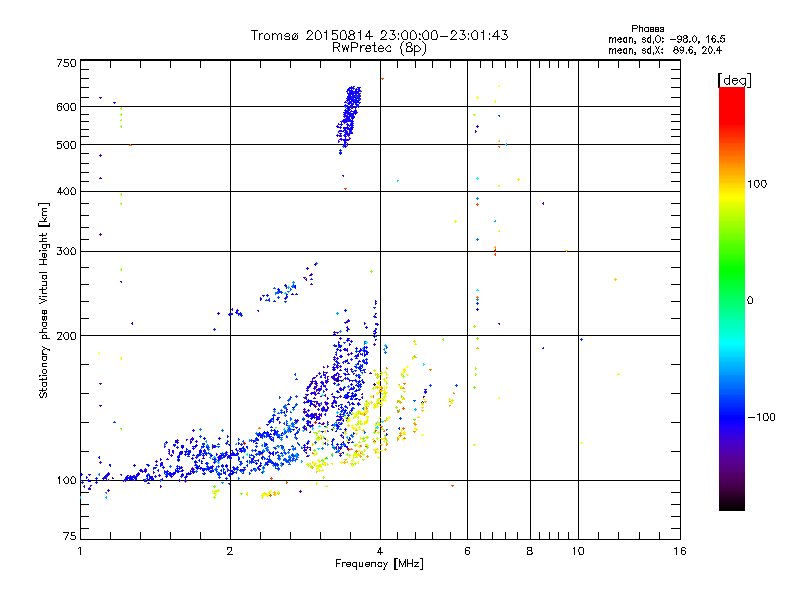Click the green middle of the phase colorbar
Viewport: 800px width, 600px height.
click(732, 276)
